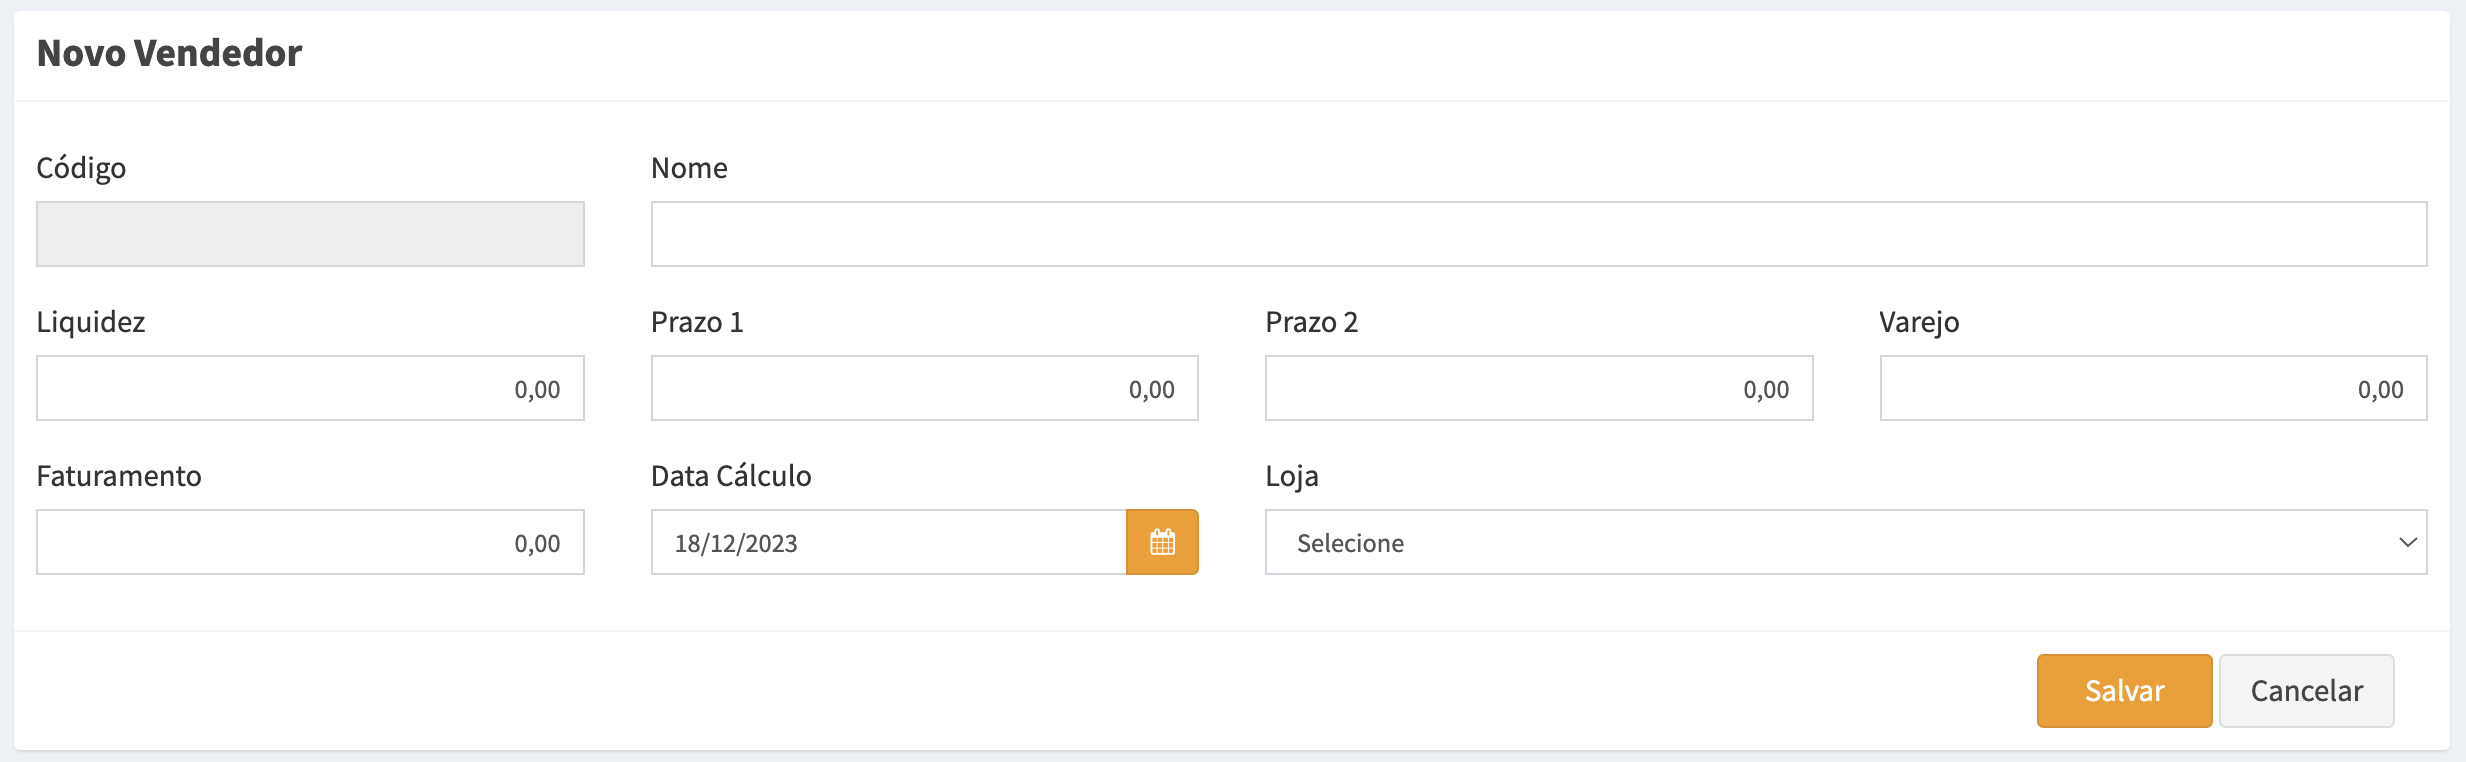Click the Liquidez label text
The width and height of the screenshot is (2466, 762).
tap(91, 322)
